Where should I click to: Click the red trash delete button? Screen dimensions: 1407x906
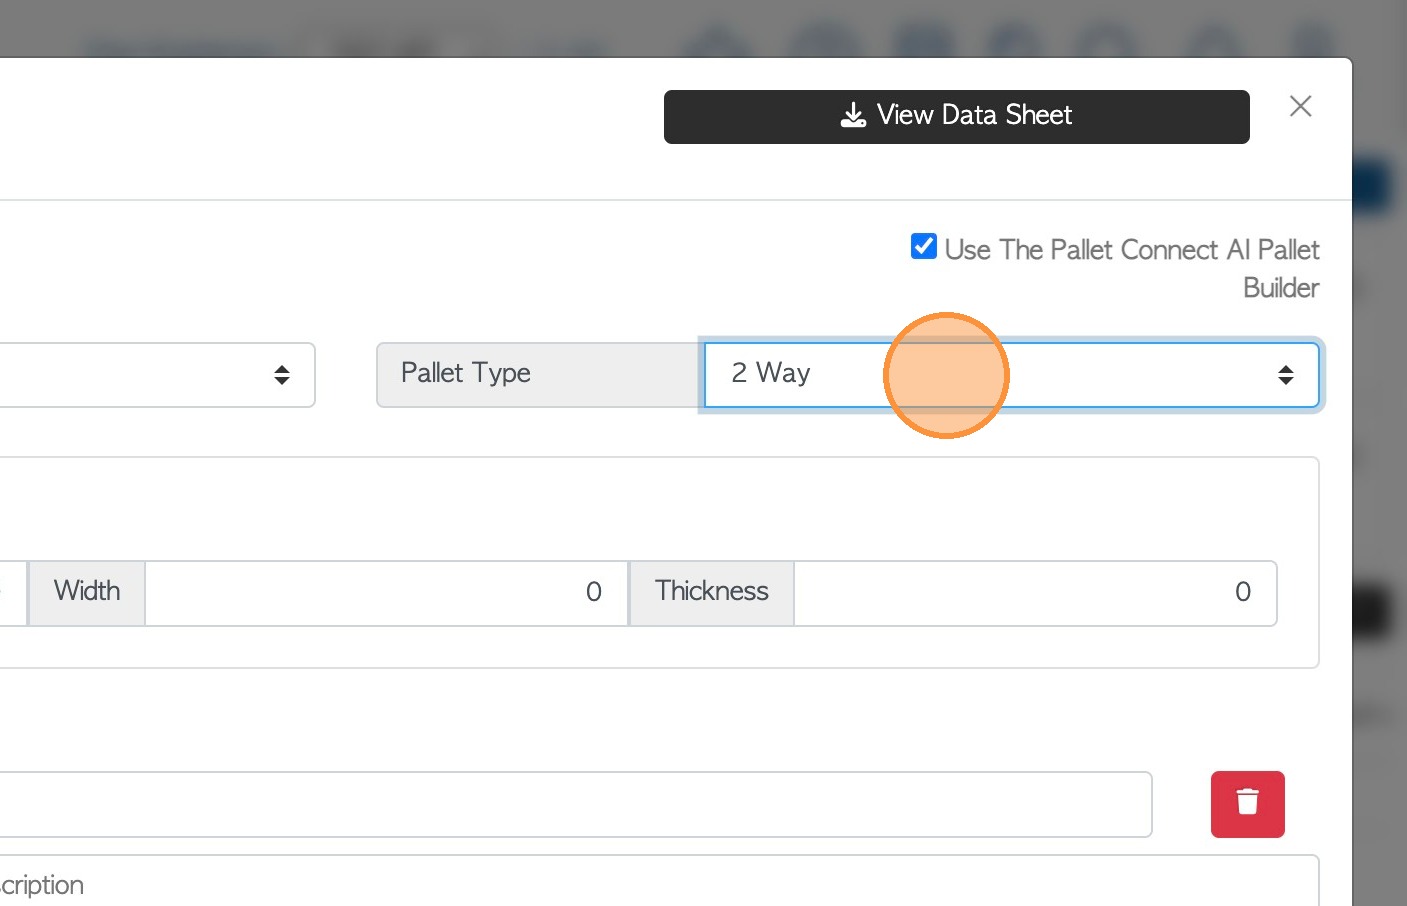click(x=1247, y=804)
